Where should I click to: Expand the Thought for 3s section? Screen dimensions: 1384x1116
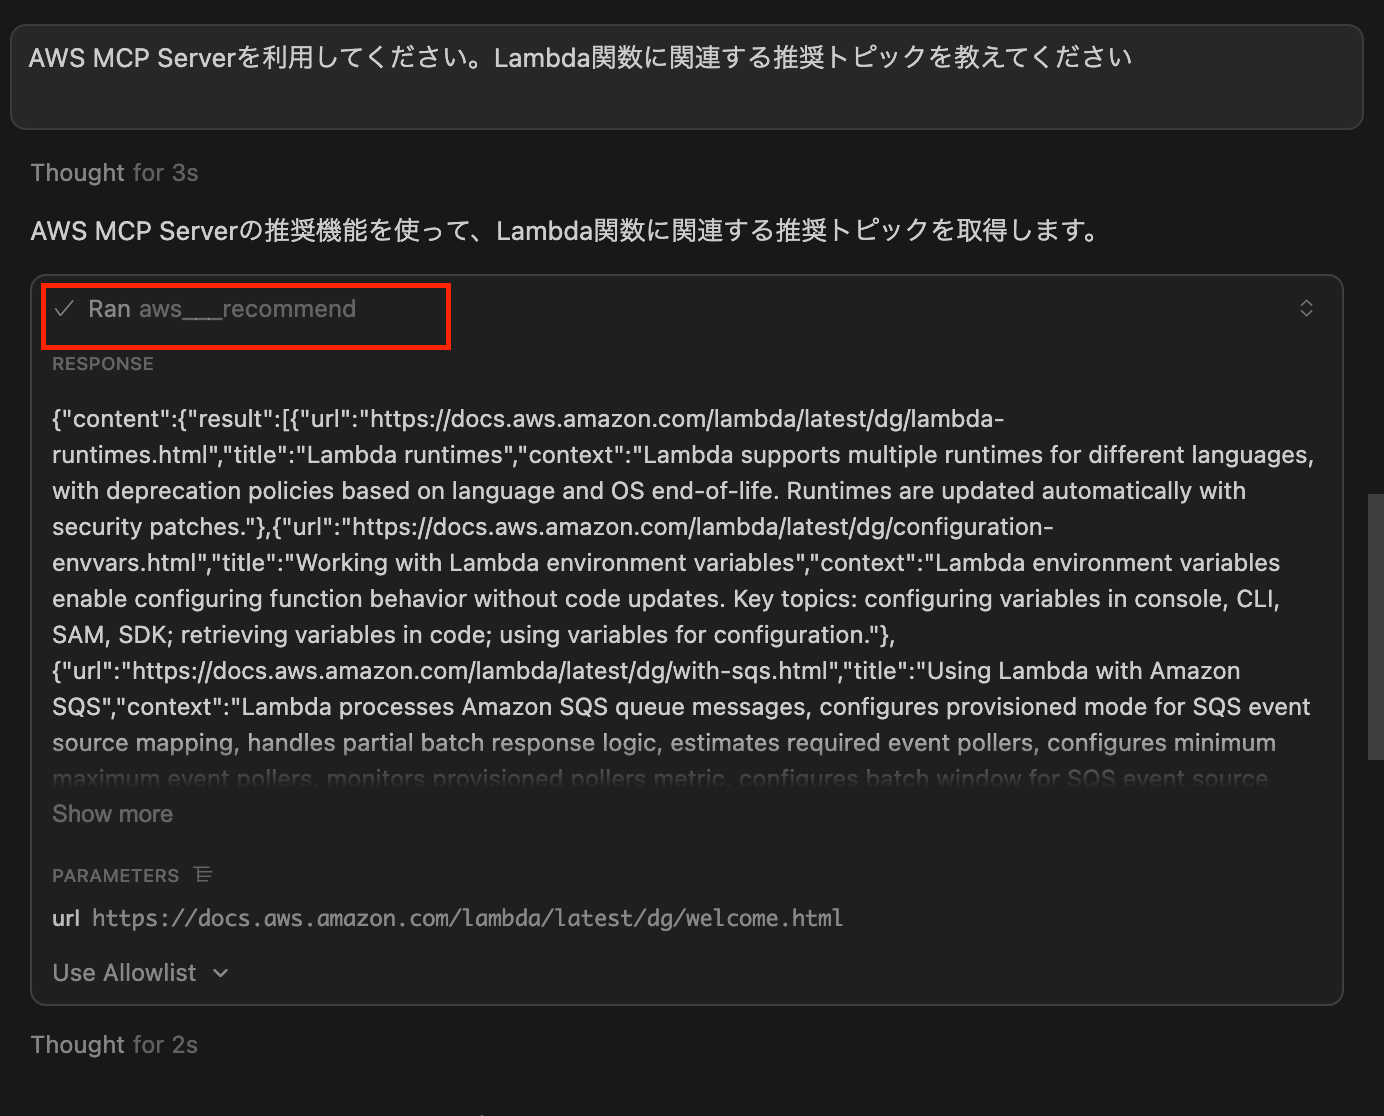115,173
